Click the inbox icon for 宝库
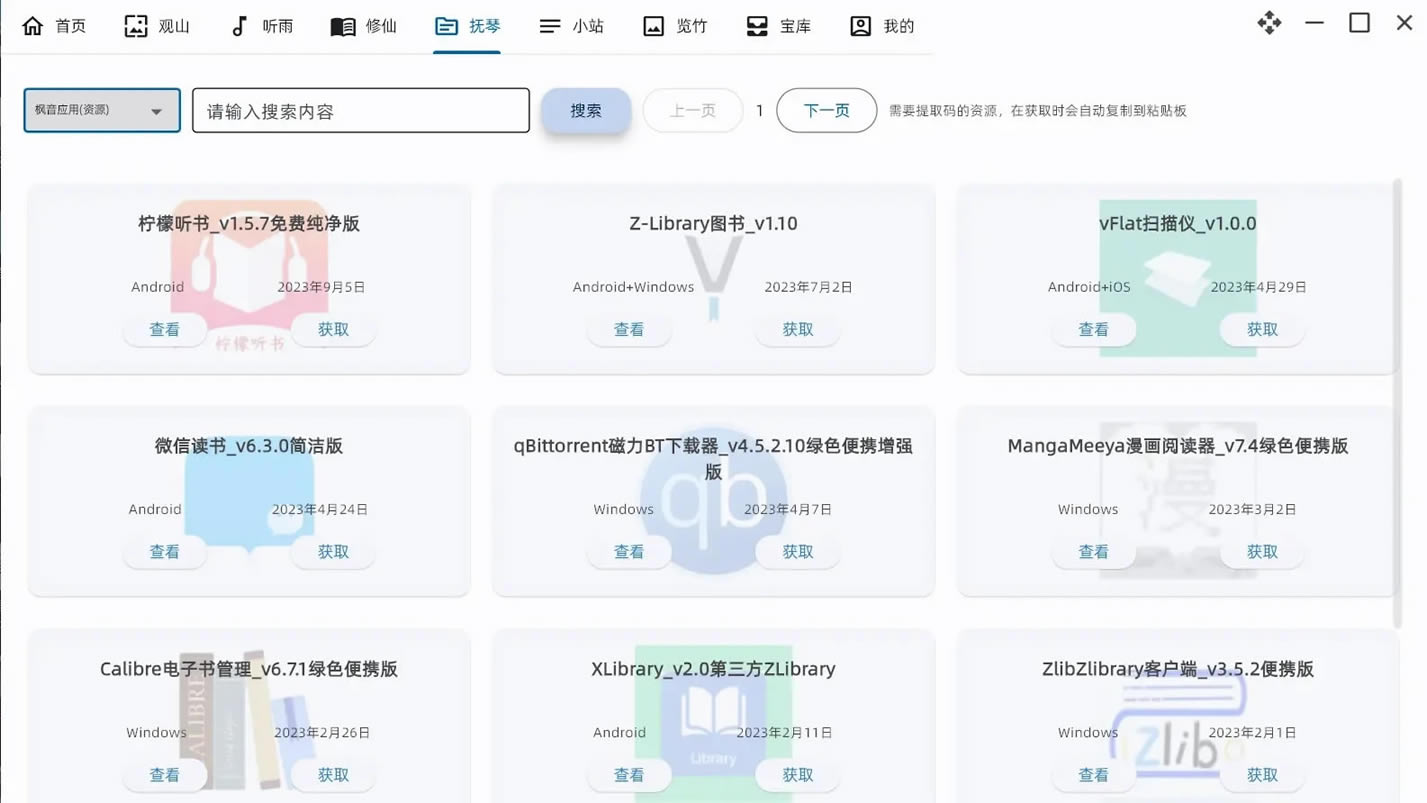1427x803 pixels. pos(757,26)
